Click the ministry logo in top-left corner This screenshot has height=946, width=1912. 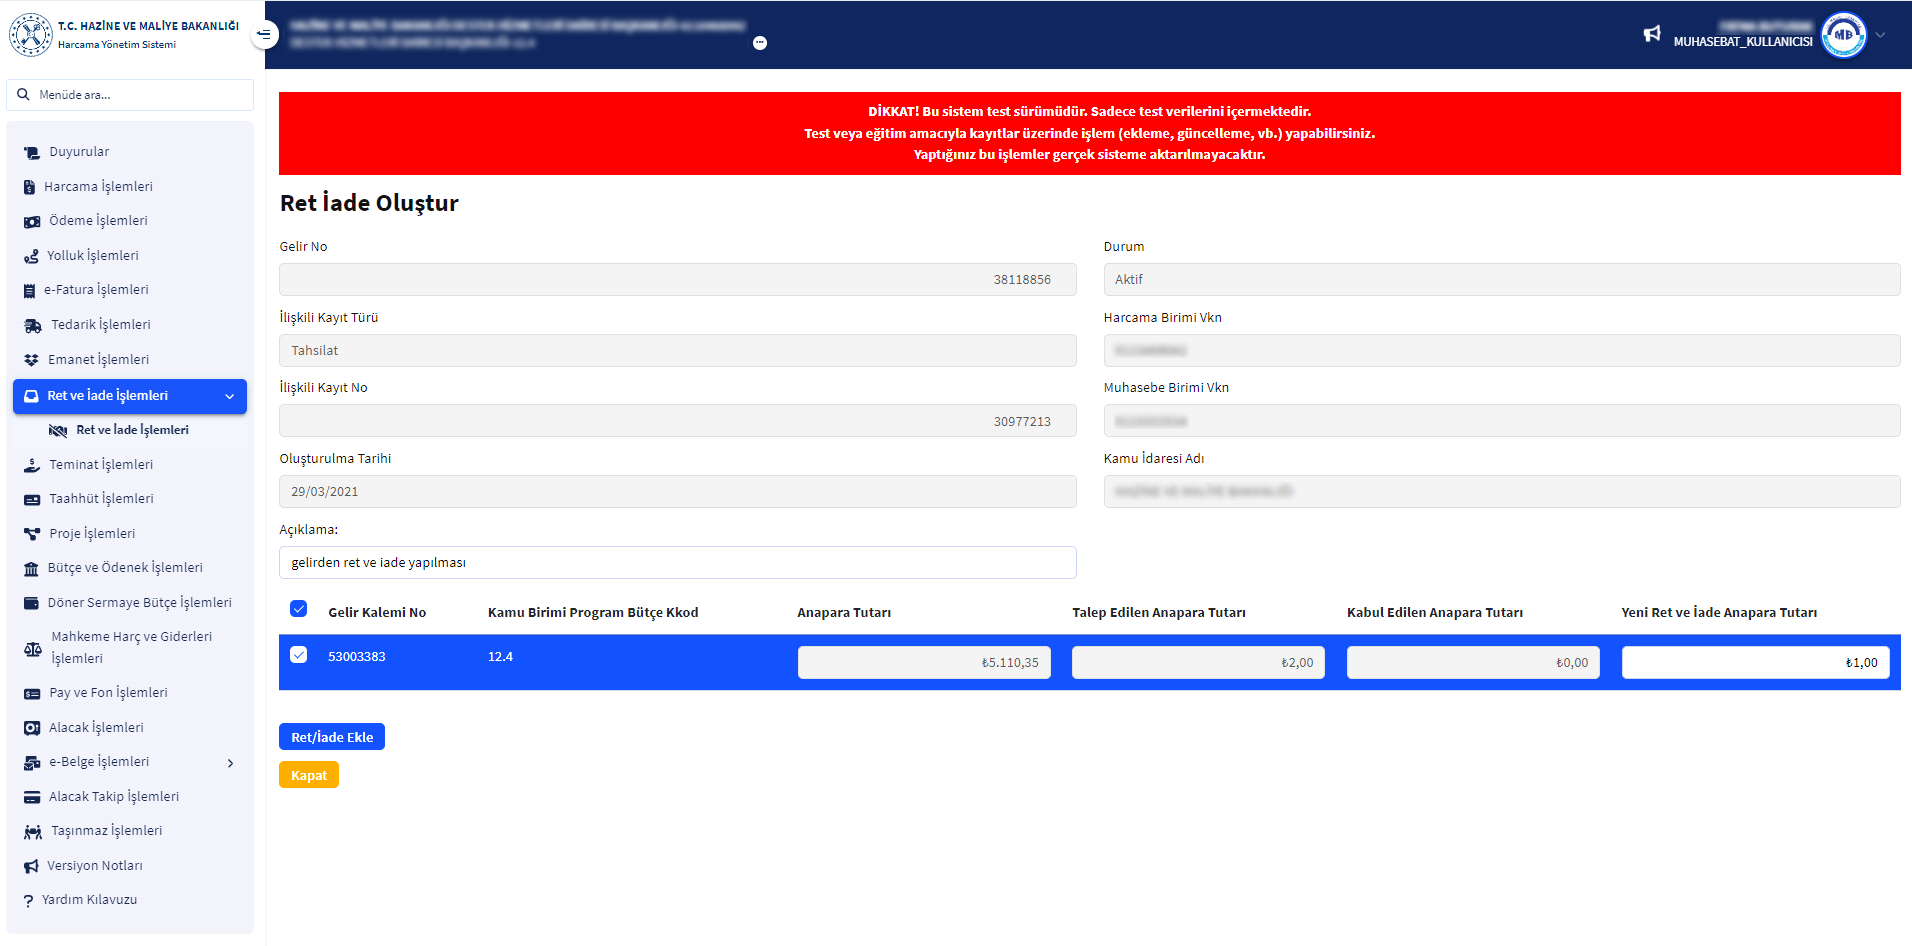click(30, 35)
